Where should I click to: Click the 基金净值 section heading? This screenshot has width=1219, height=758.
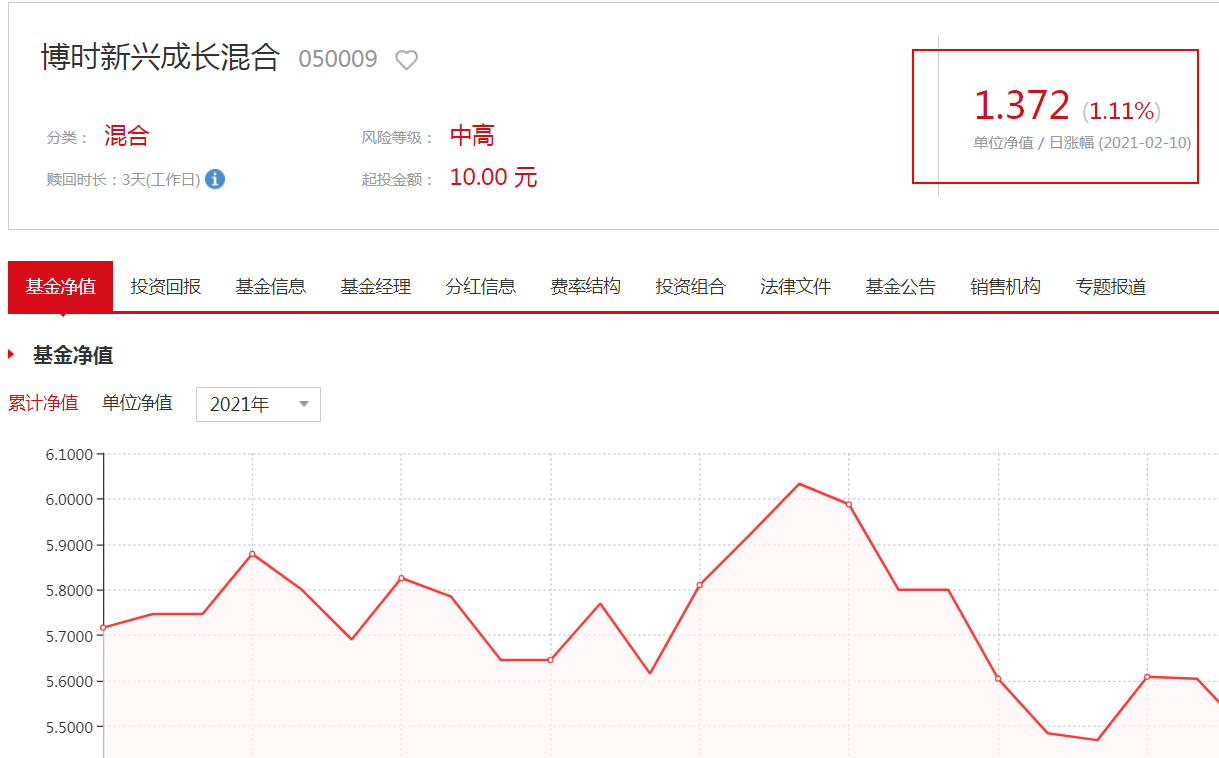pyautogui.click(x=73, y=355)
